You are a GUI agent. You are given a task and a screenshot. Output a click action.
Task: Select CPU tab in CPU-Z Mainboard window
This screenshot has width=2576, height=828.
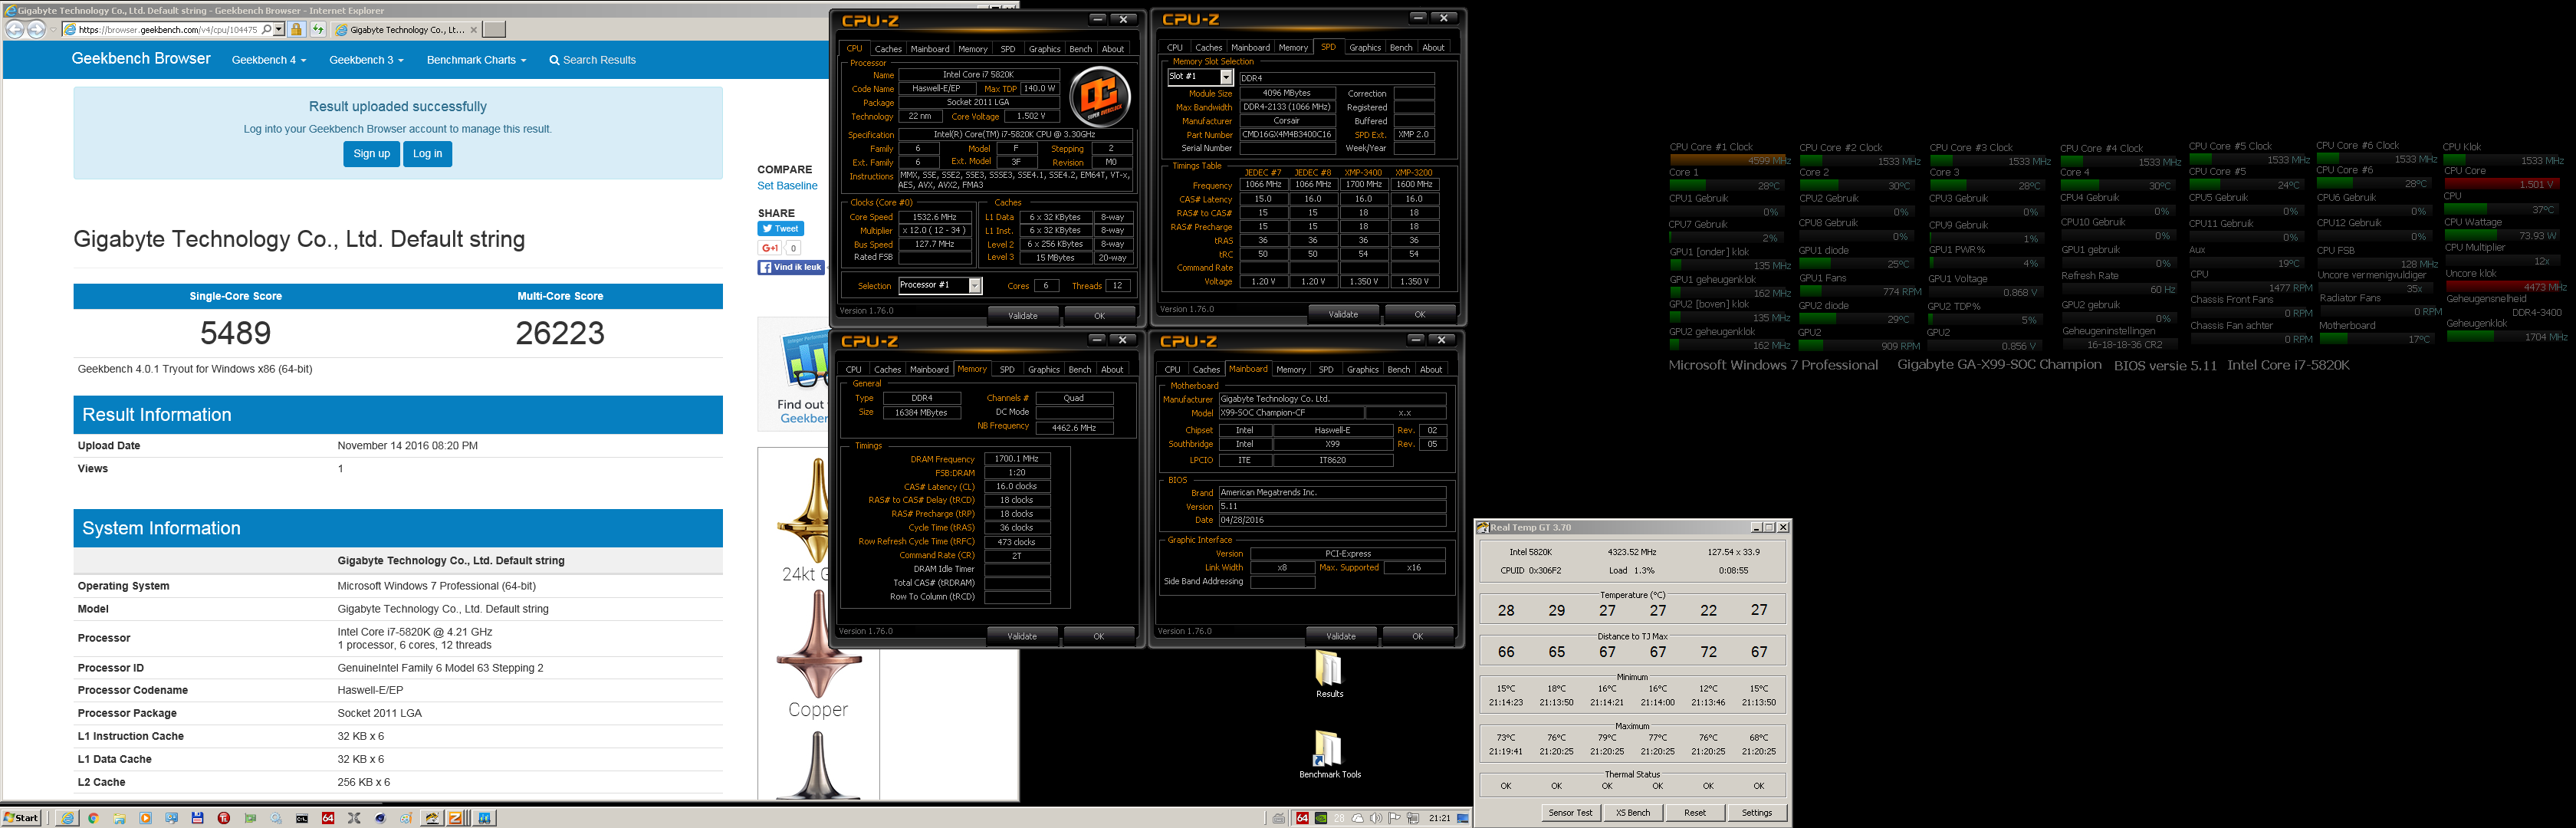pyautogui.click(x=1173, y=369)
